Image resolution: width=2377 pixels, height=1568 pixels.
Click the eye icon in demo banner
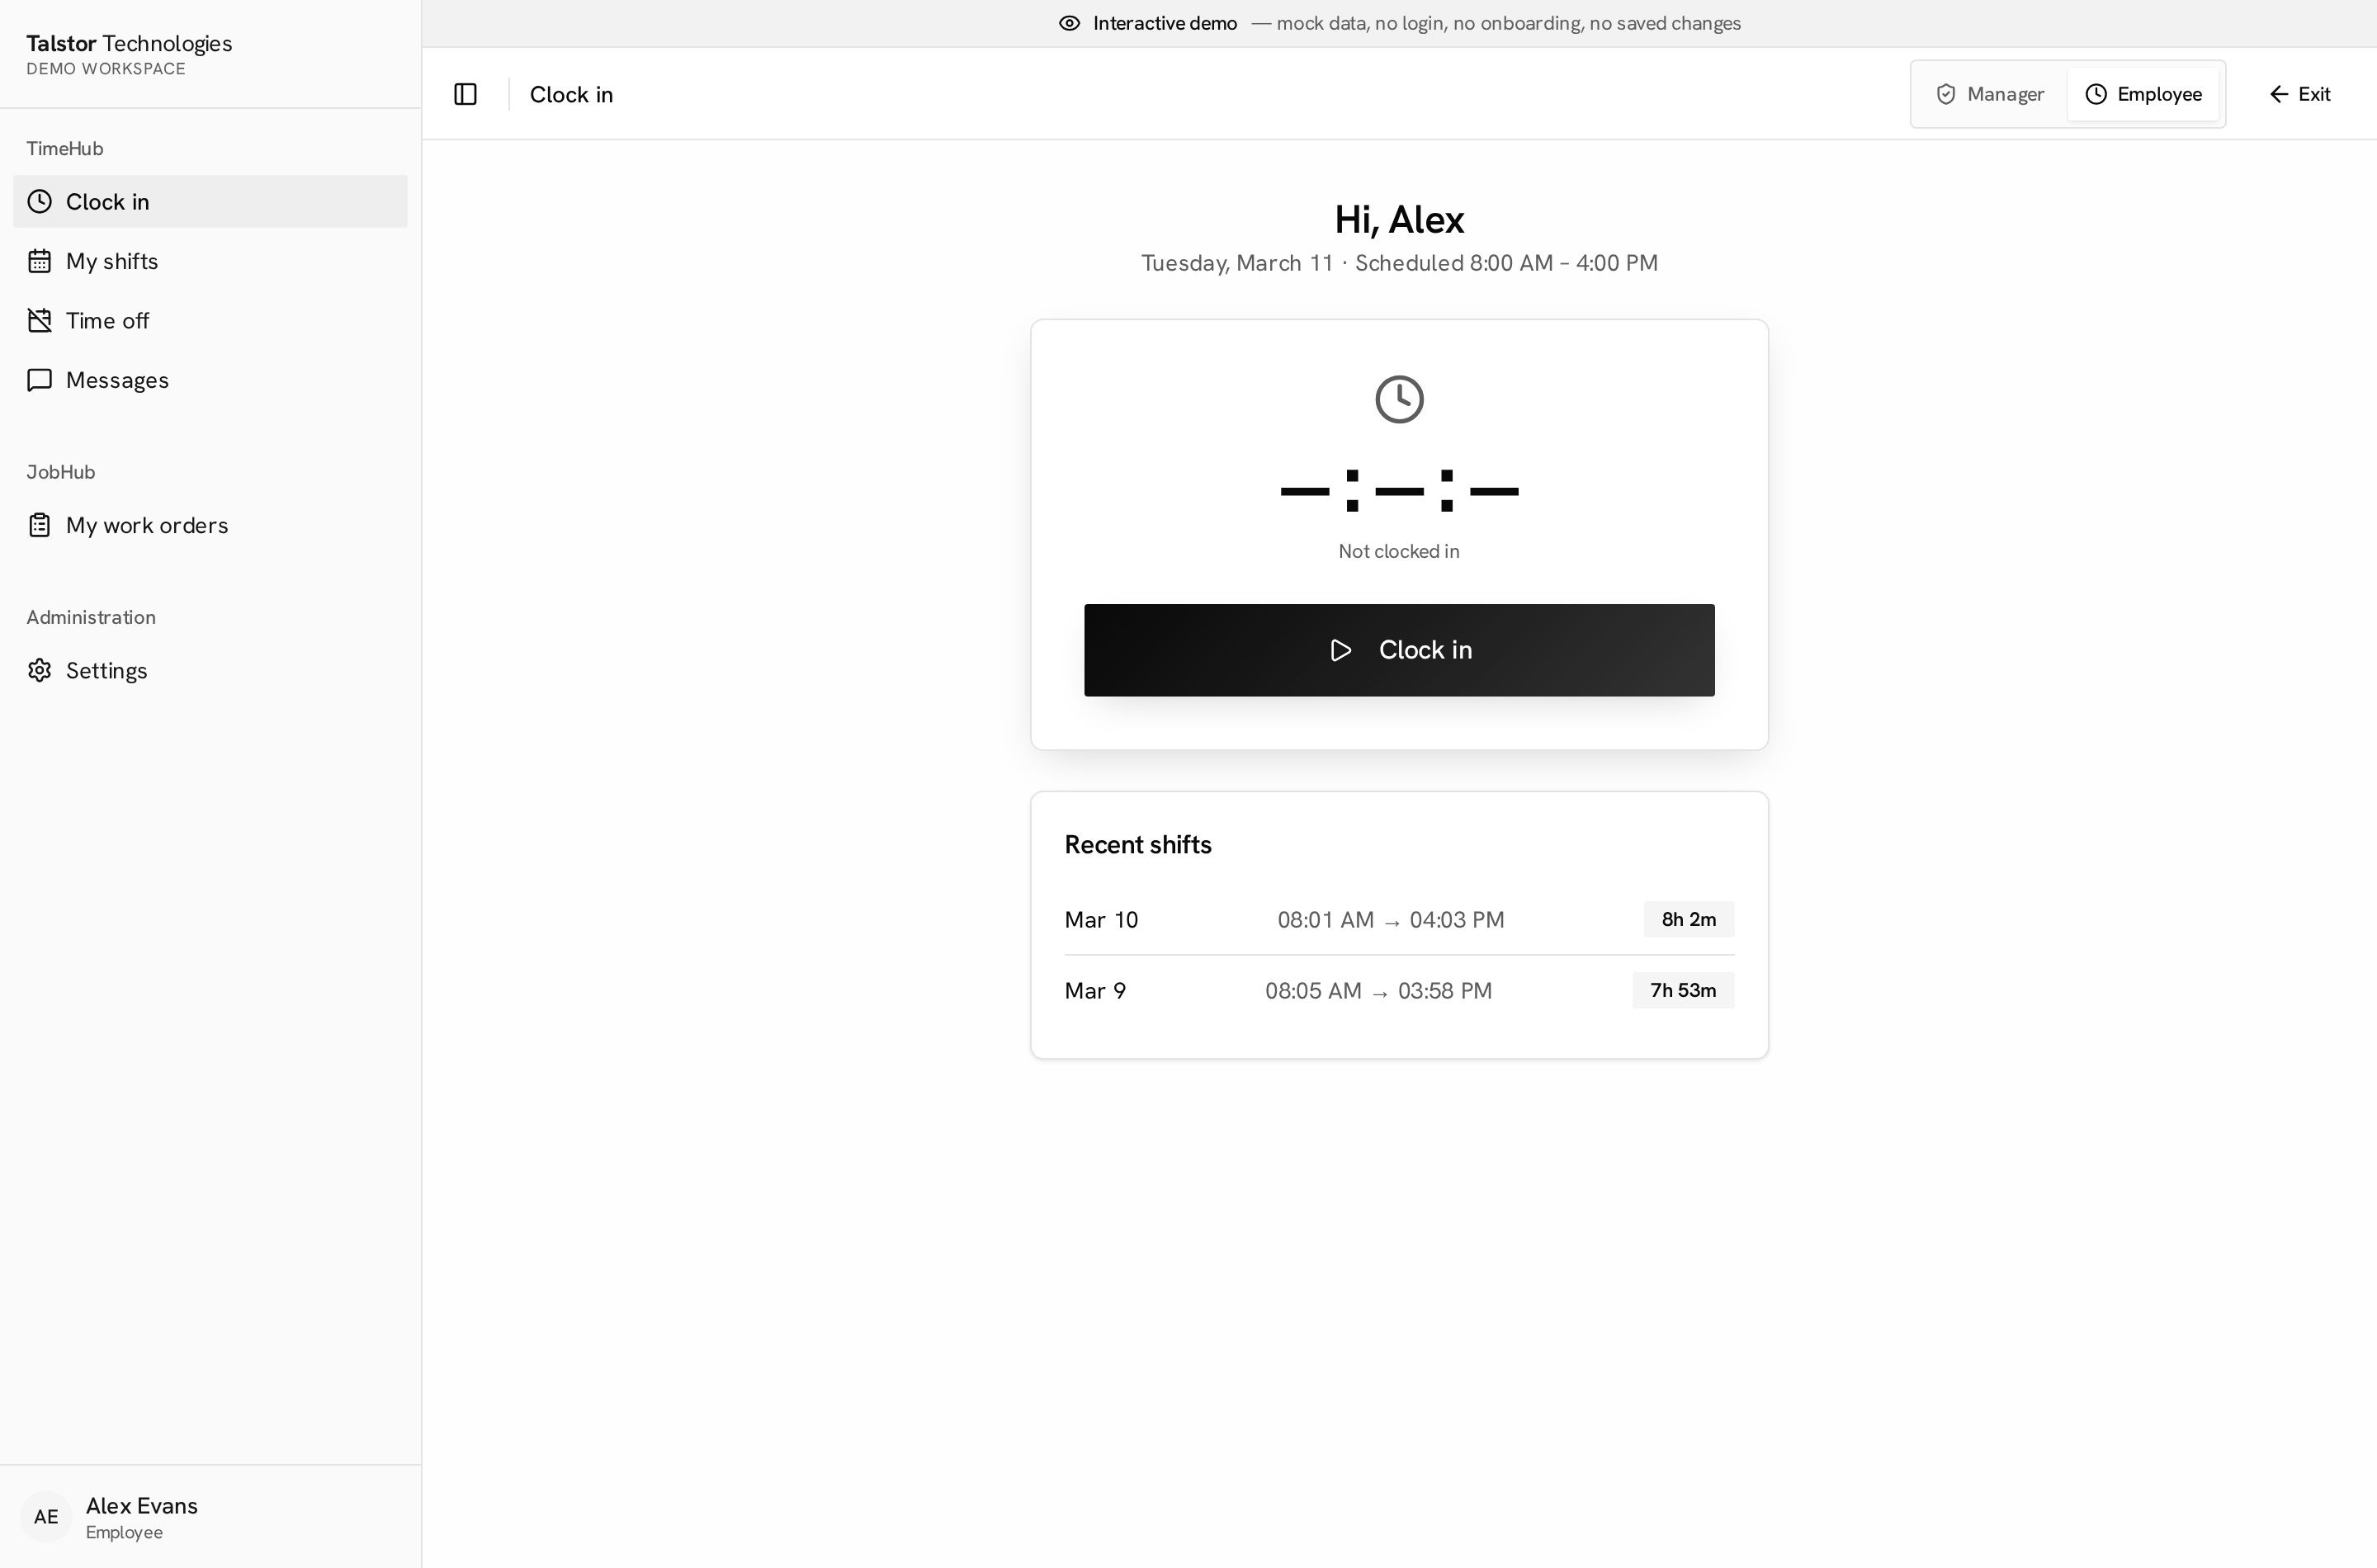tap(1069, 23)
